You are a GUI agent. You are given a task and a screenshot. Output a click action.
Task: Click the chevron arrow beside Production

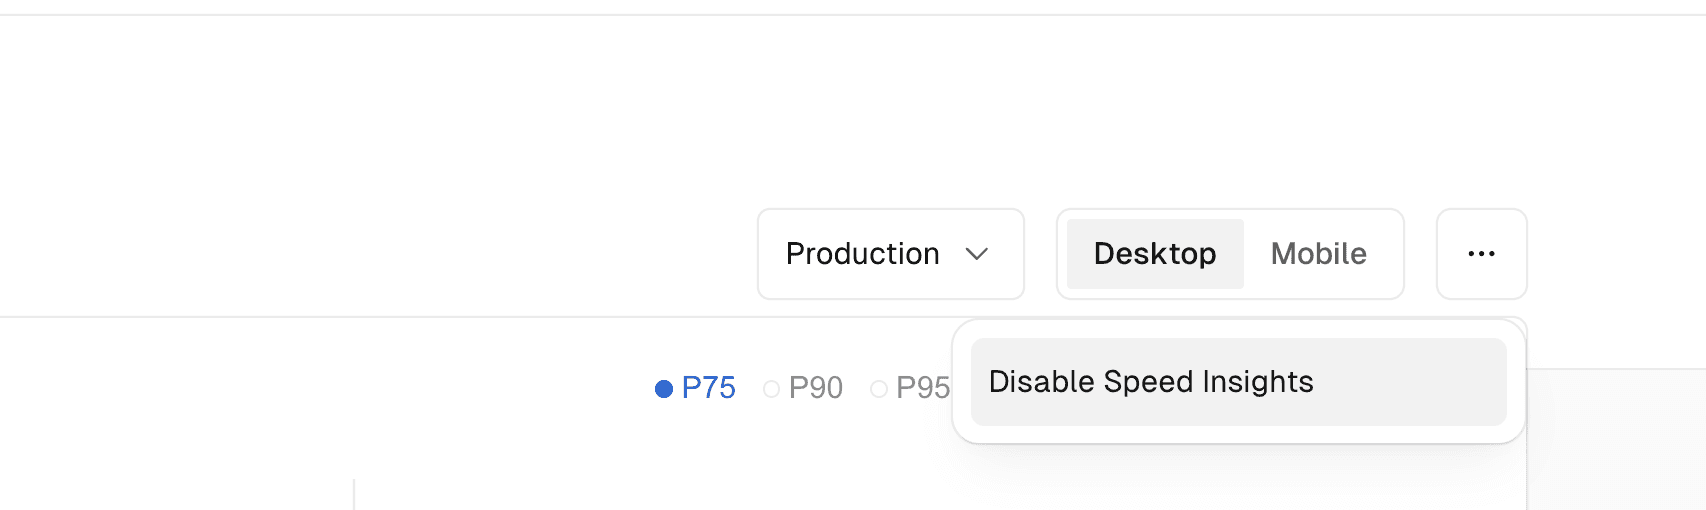point(977,254)
